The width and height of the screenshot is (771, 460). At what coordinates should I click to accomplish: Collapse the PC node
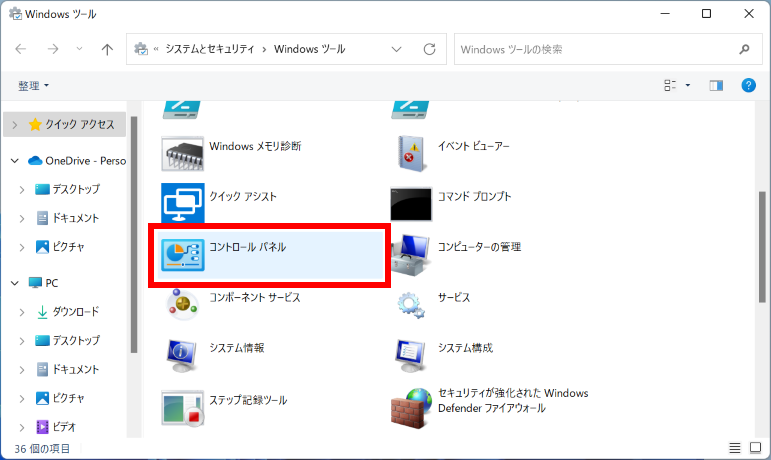(15, 283)
